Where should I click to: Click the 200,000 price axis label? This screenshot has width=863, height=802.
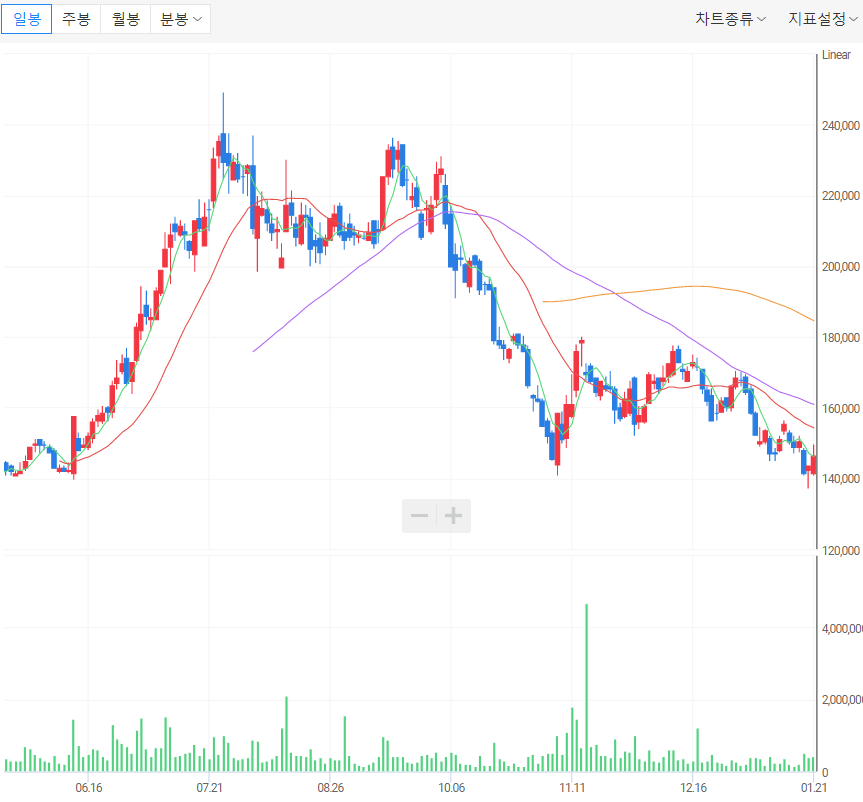point(840,267)
